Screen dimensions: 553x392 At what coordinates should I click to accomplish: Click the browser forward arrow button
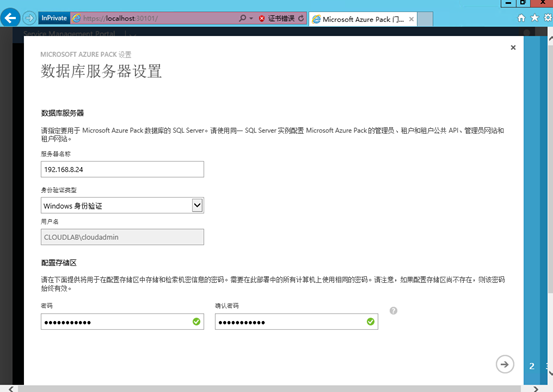[x=29, y=18]
